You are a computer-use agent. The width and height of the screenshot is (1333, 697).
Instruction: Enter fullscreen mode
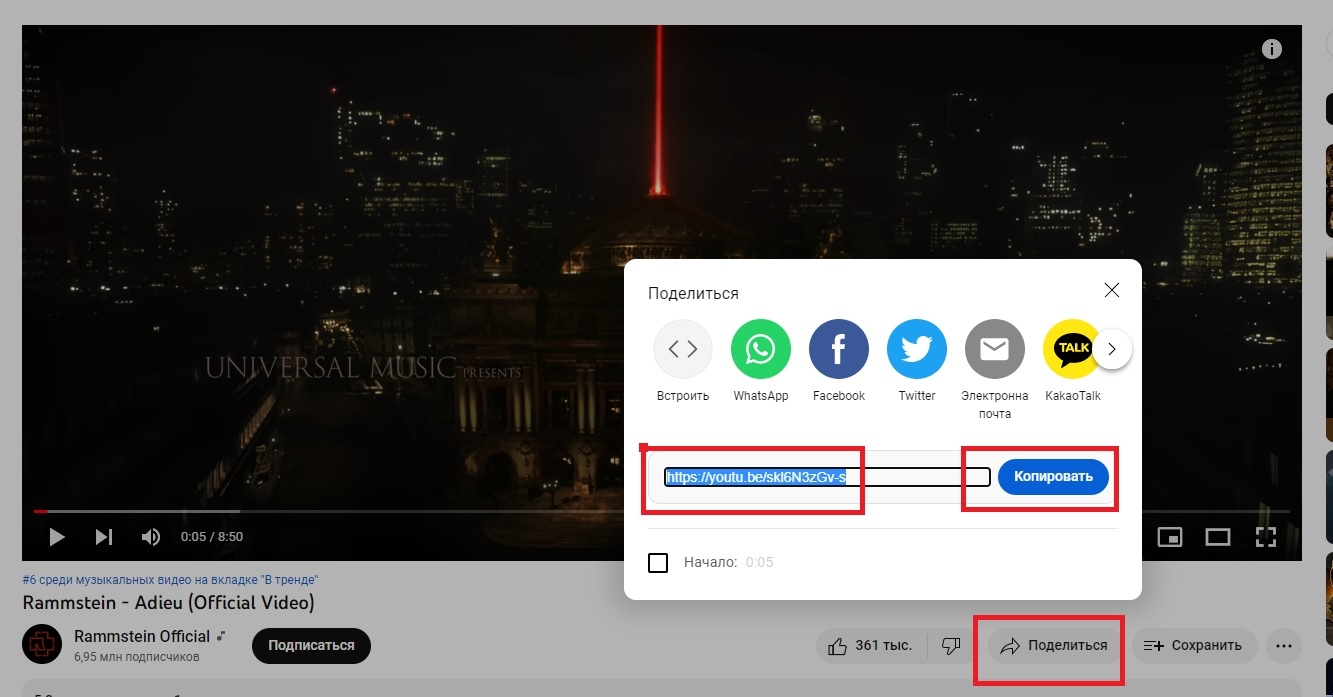(x=1265, y=537)
